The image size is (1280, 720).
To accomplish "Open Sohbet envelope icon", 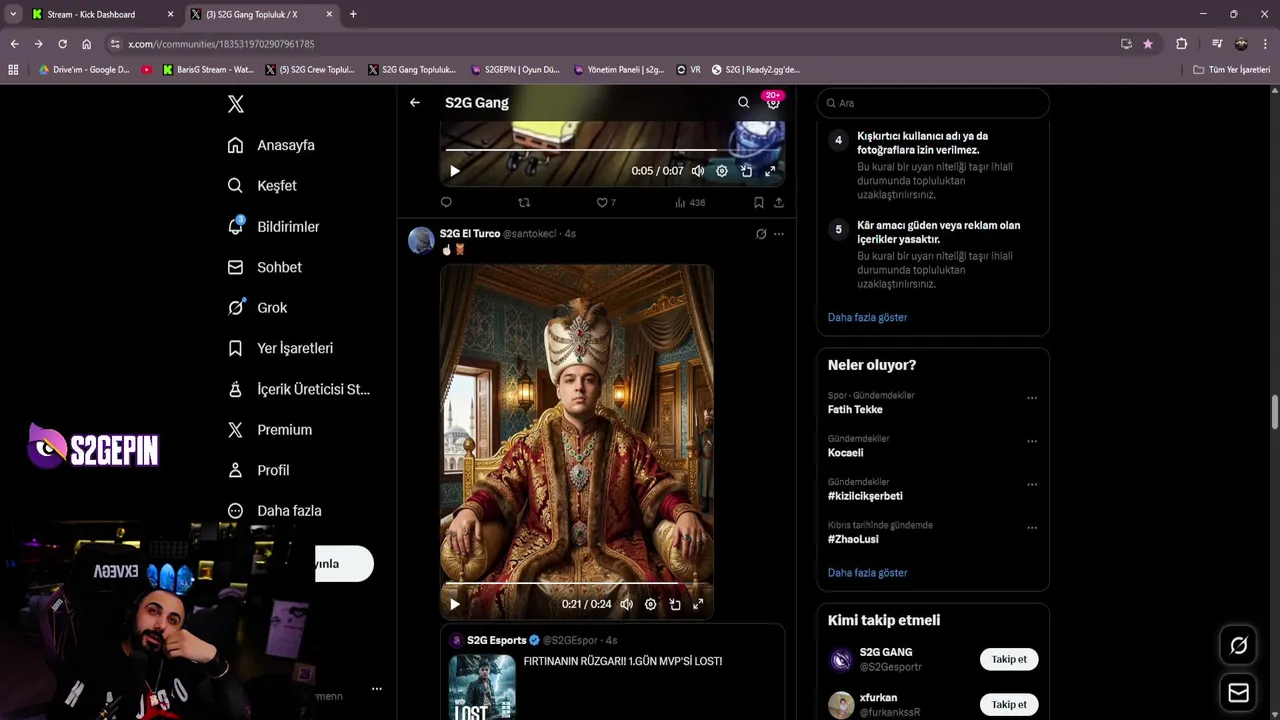I will 235,267.
